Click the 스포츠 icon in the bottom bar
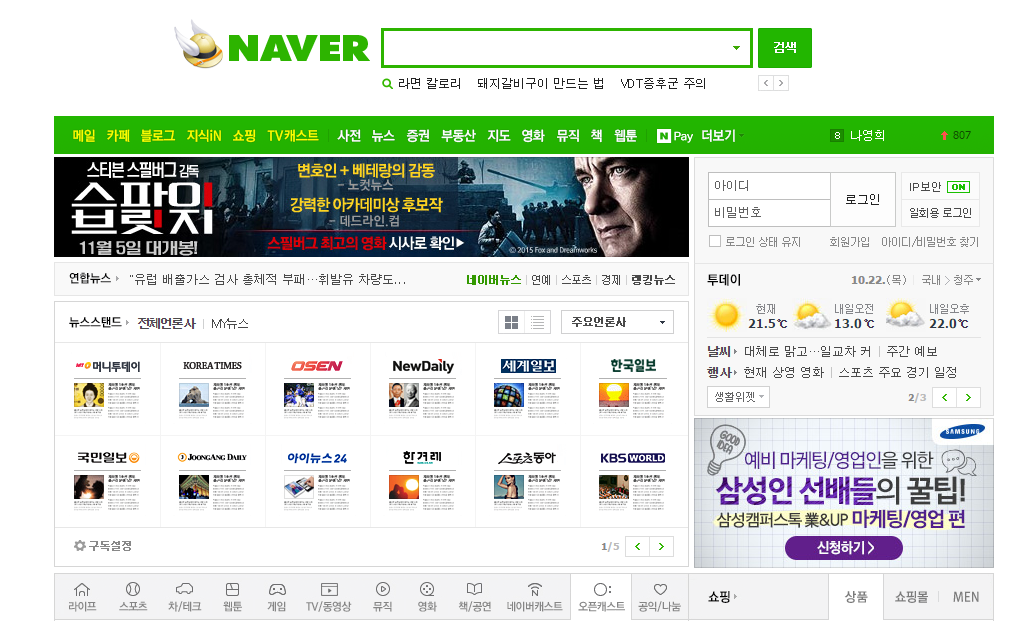1028x621 pixels. point(132,596)
